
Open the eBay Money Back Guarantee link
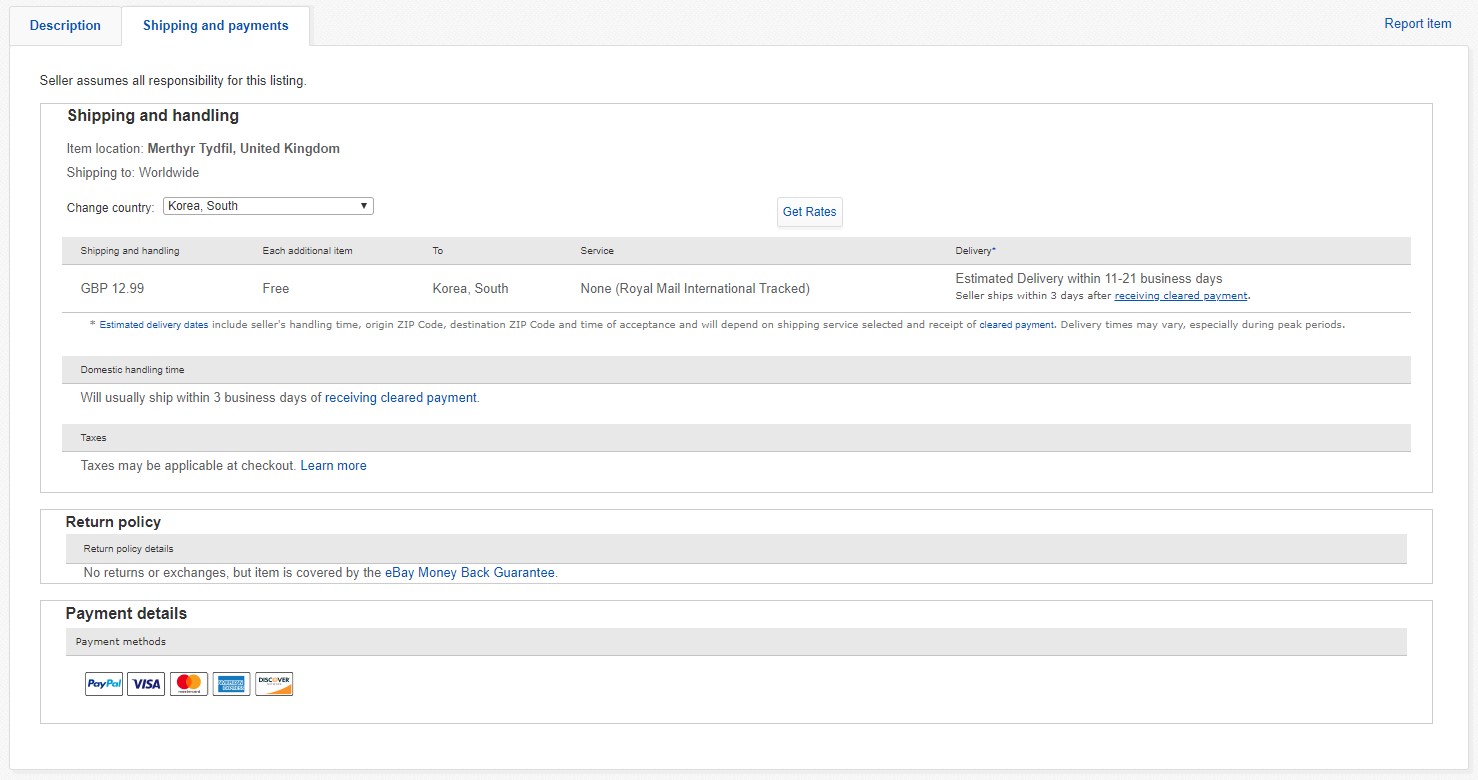click(470, 573)
